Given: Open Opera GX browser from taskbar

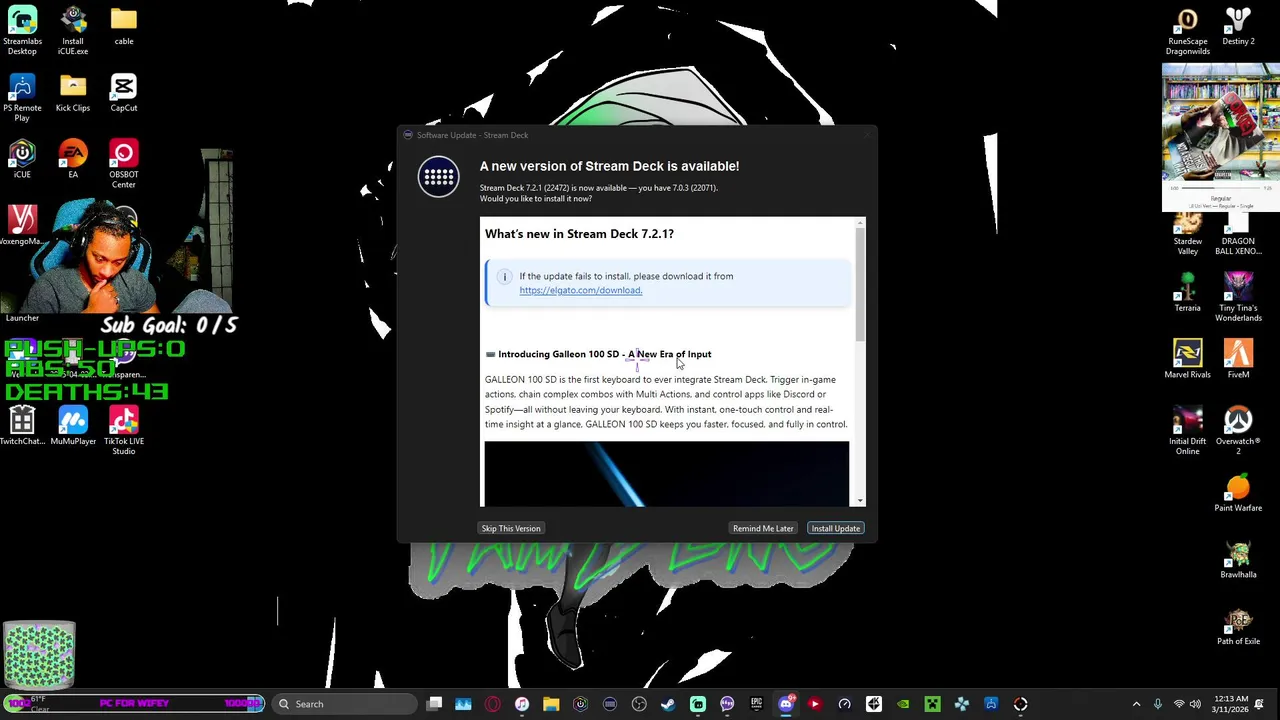Looking at the screenshot, I should [x=492, y=704].
